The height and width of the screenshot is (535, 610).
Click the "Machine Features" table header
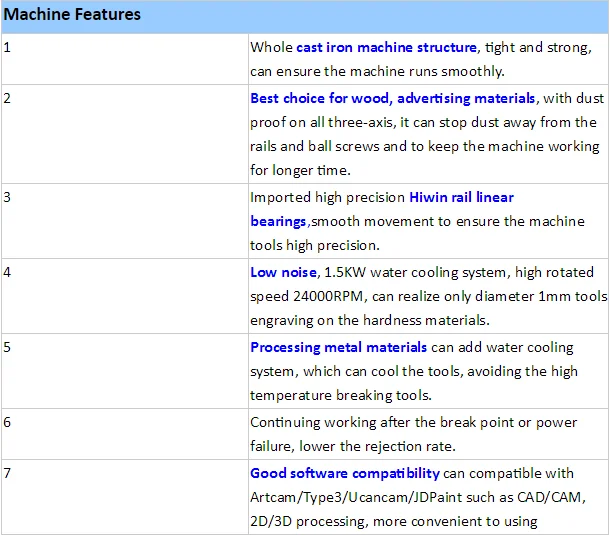coord(73,15)
